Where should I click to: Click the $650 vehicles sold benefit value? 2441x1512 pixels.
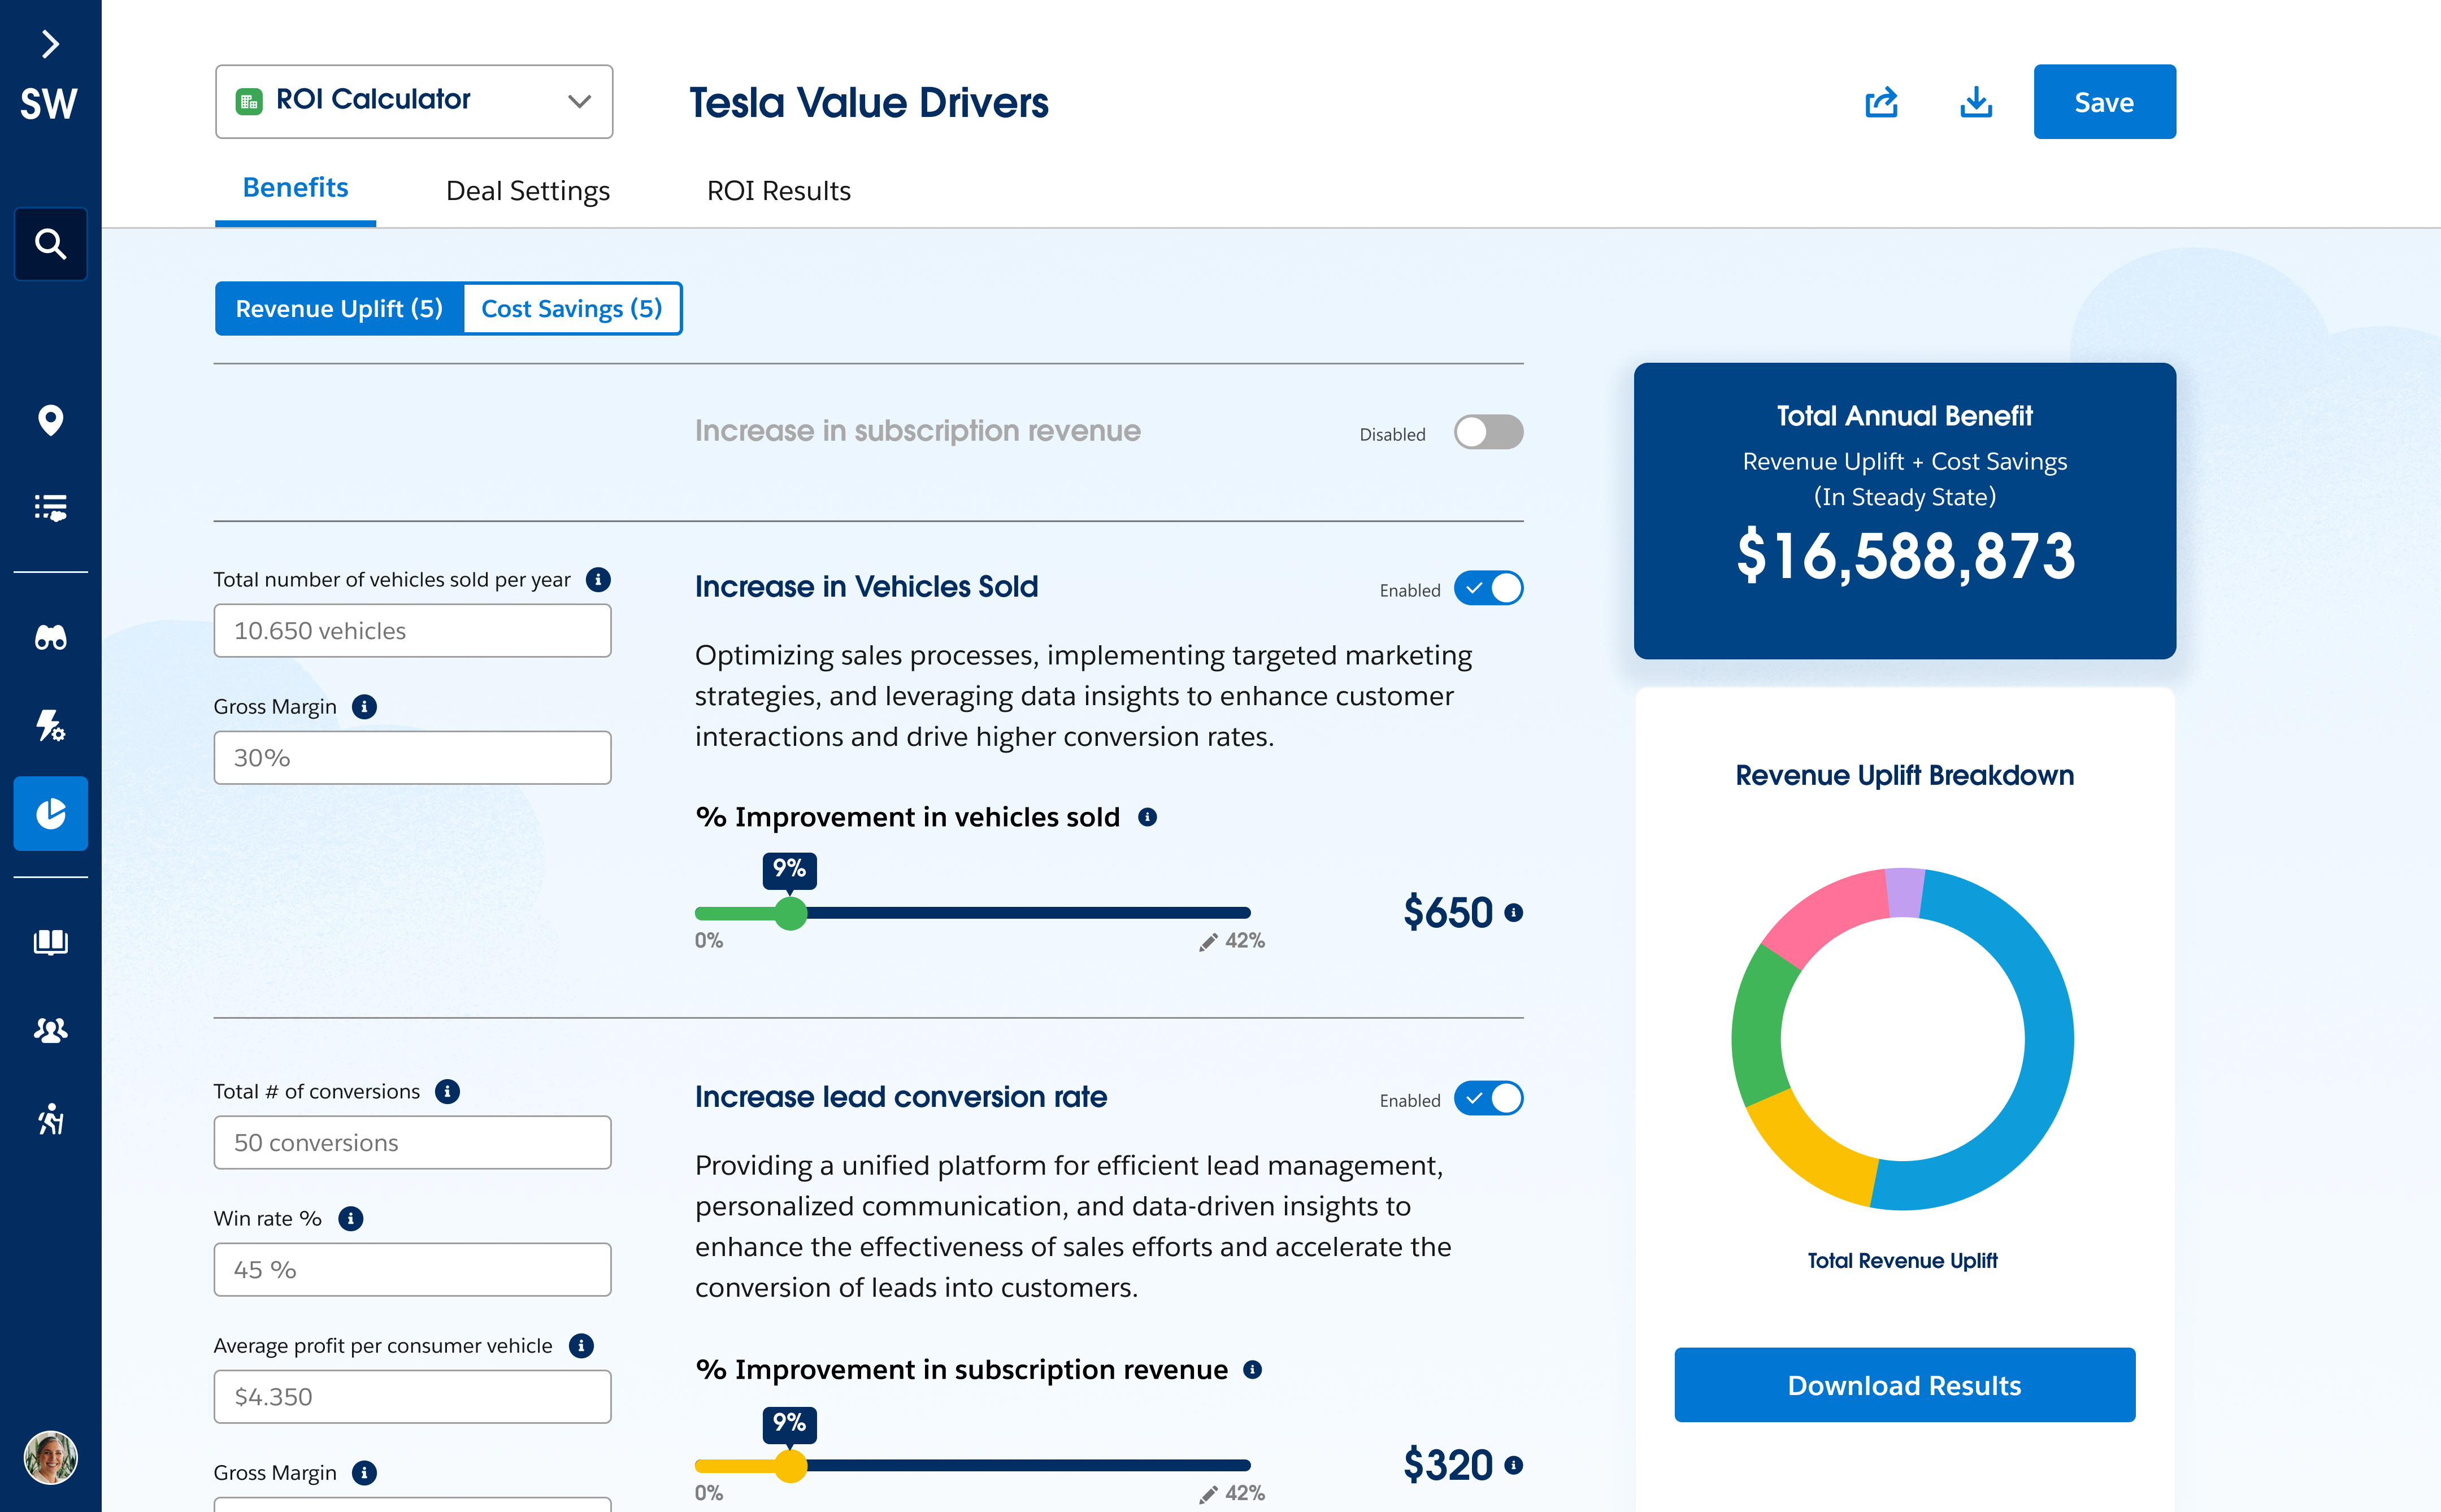point(1447,912)
